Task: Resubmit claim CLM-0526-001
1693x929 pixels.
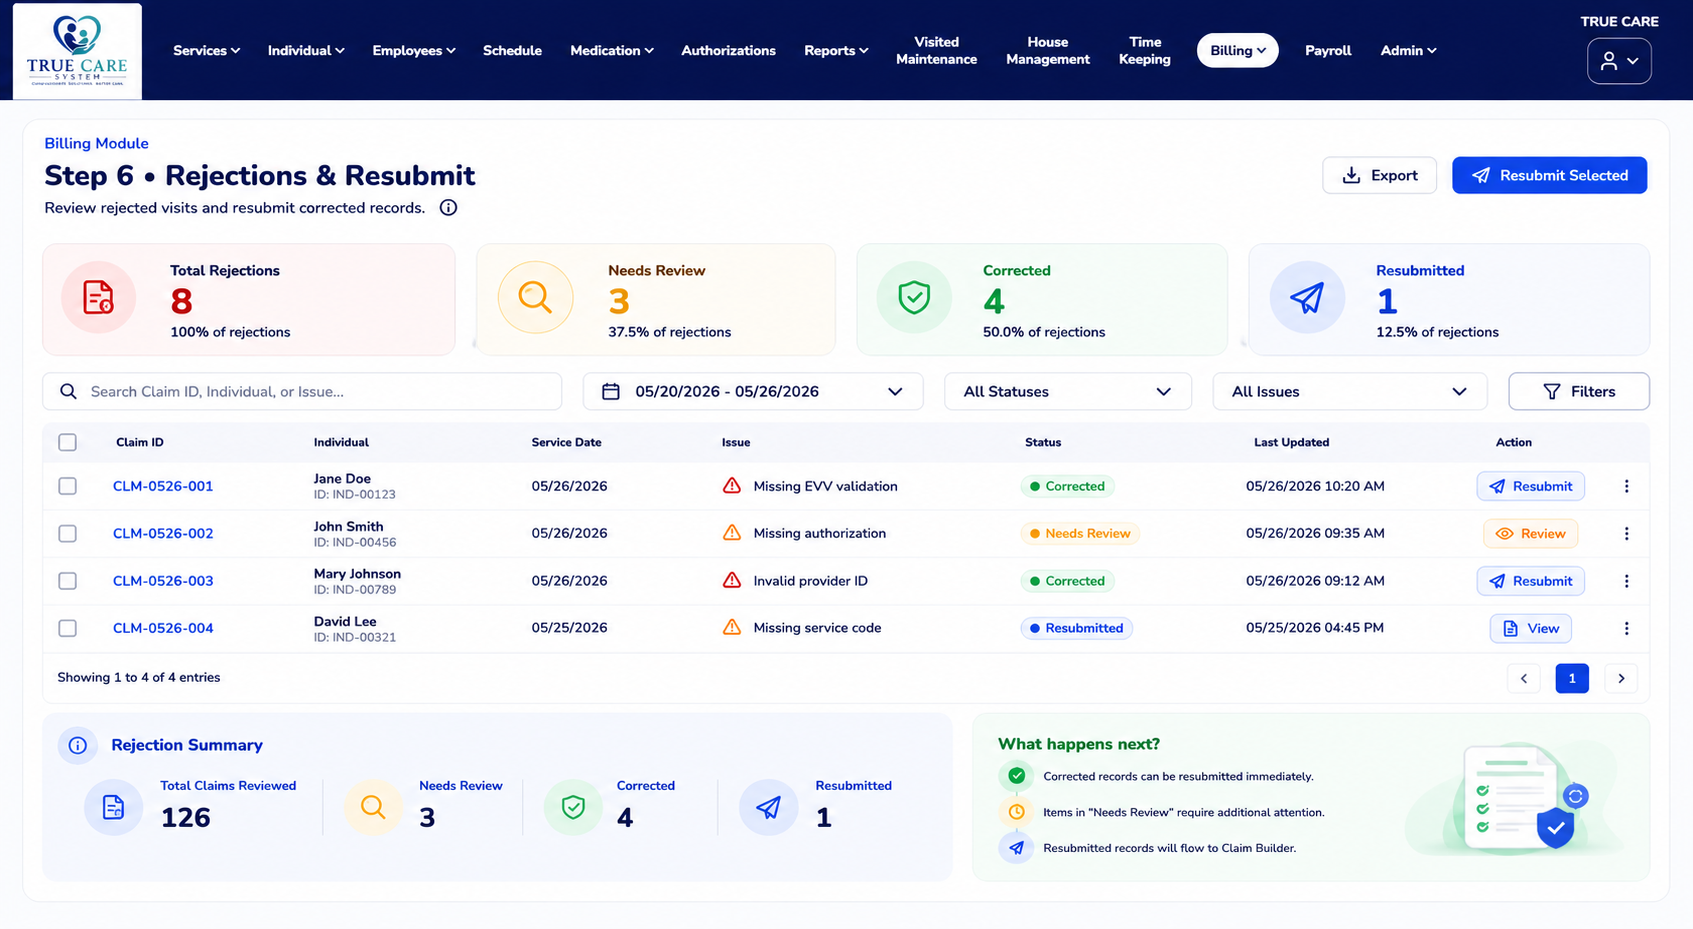Action: click(1530, 486)
